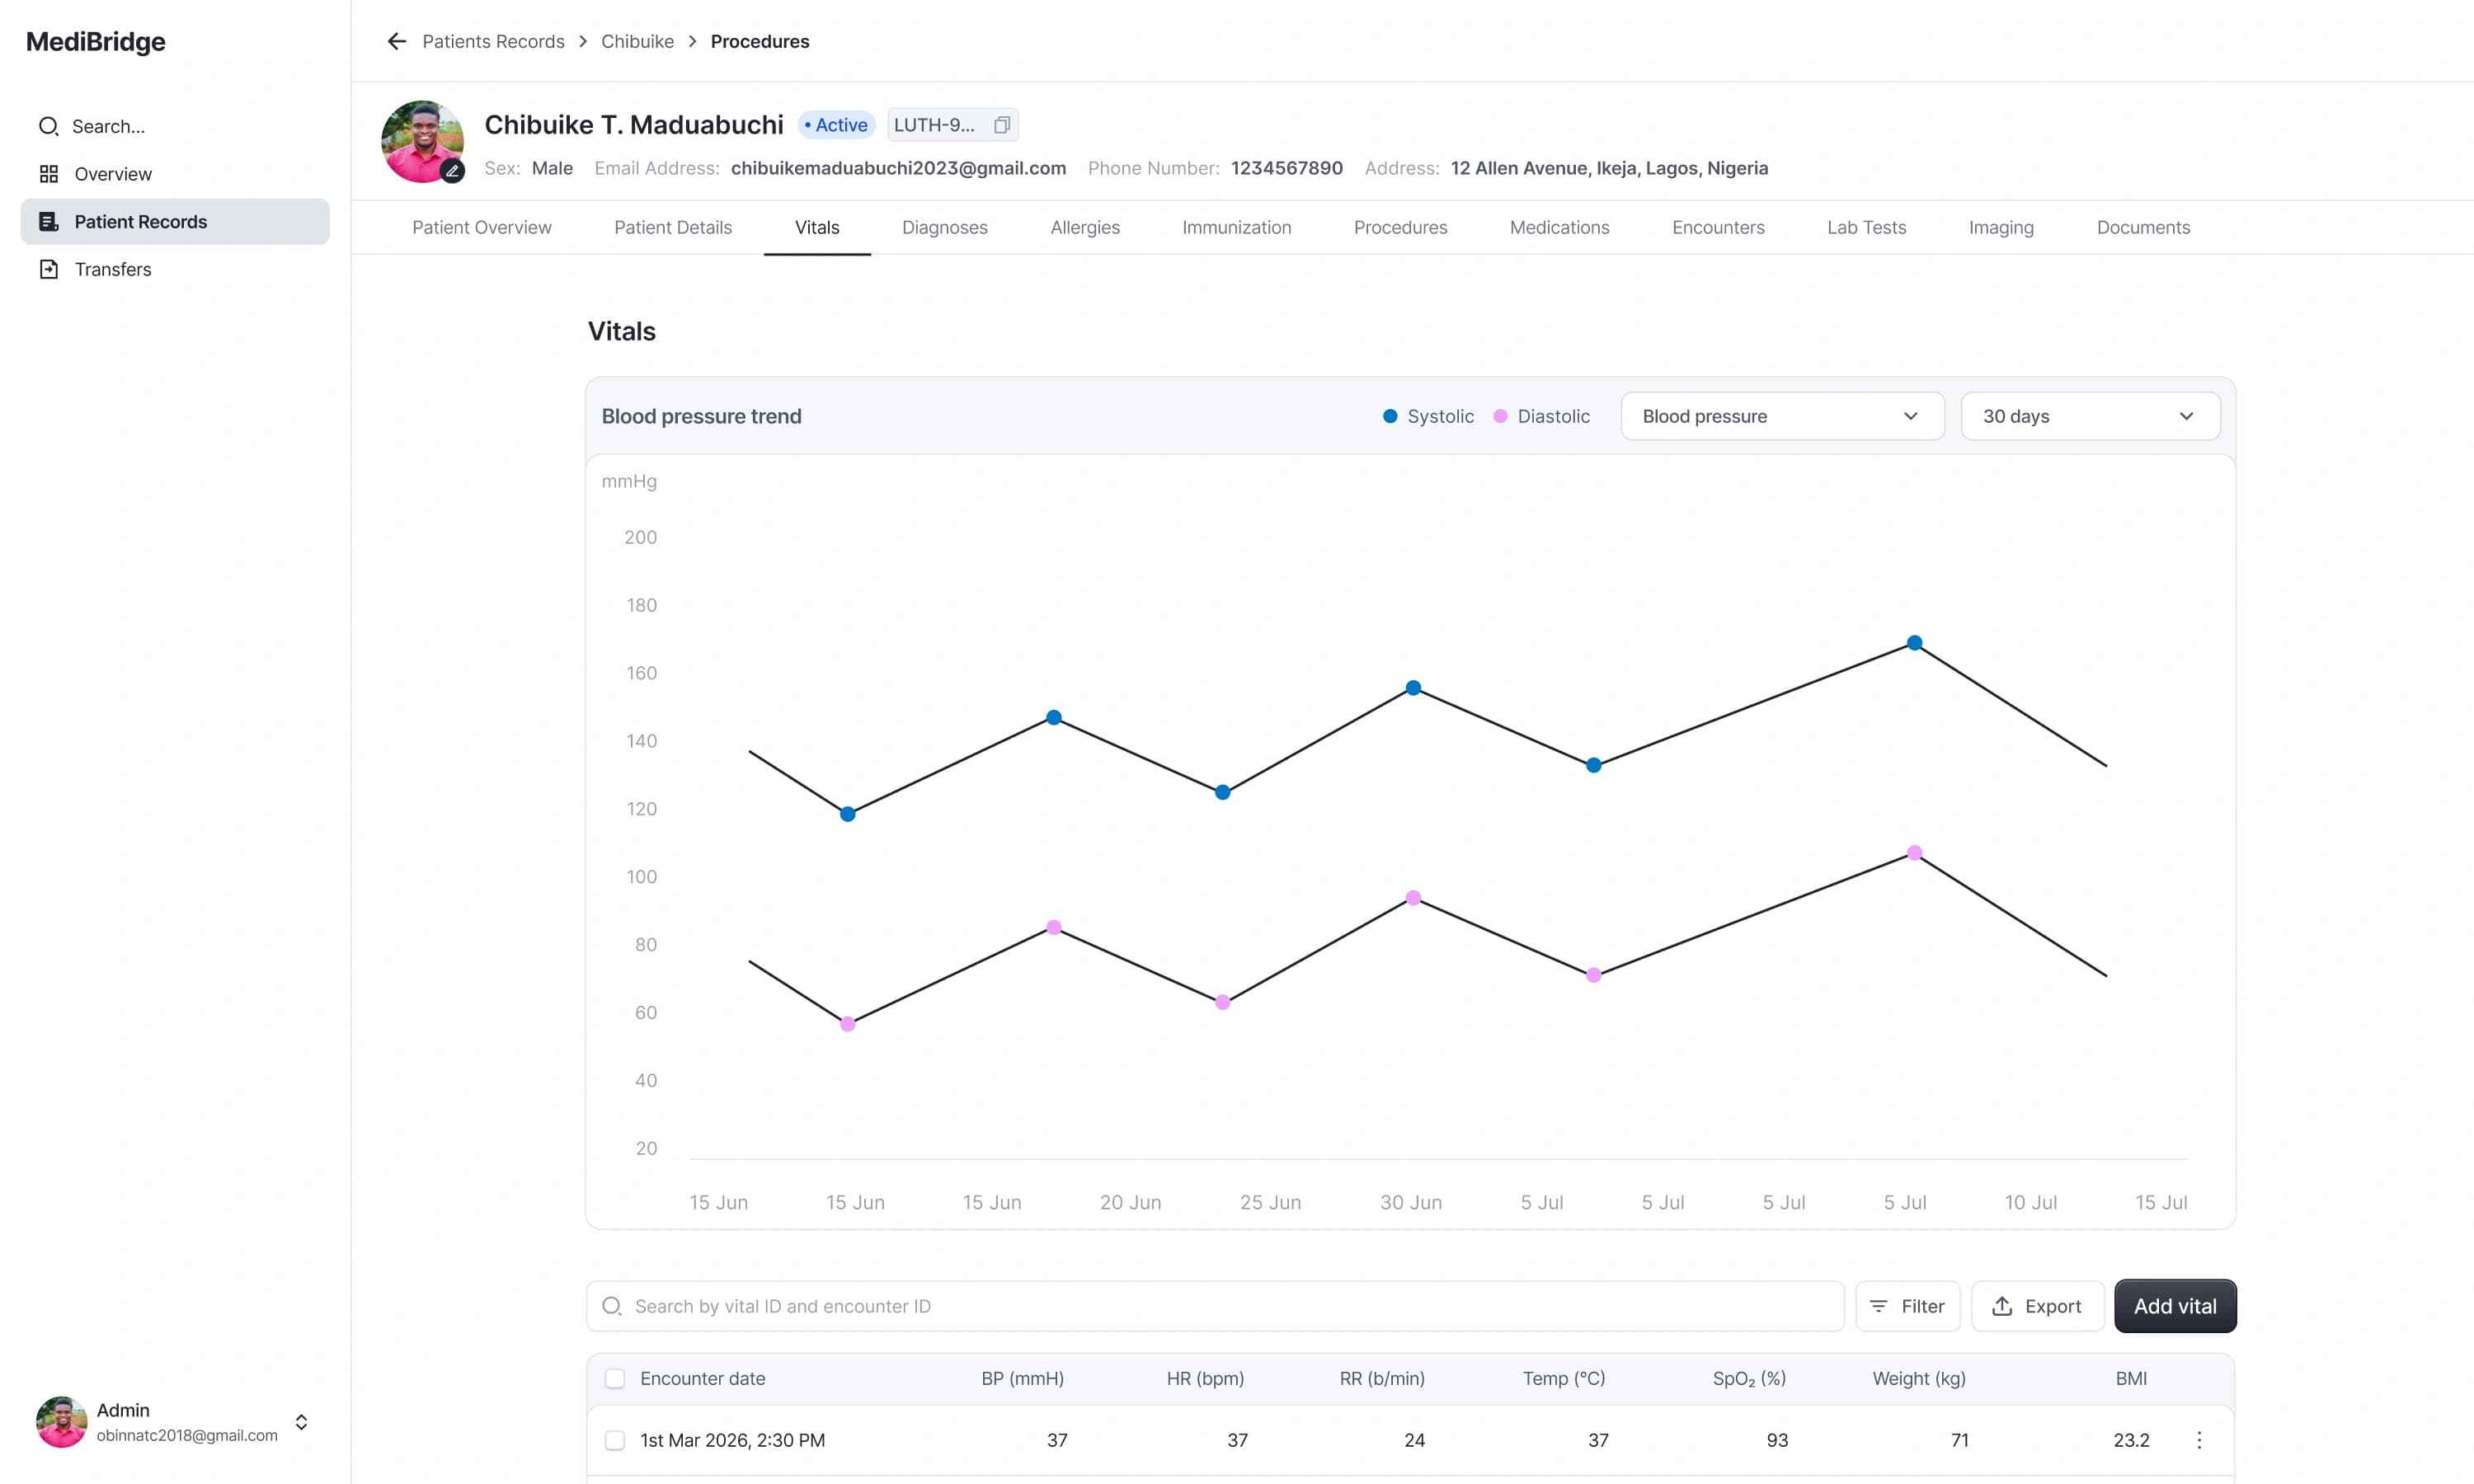Viewport: 2474px width, 1484px height.
Task: Toggle the Systolic legend dot
Action: point(1390,416)
